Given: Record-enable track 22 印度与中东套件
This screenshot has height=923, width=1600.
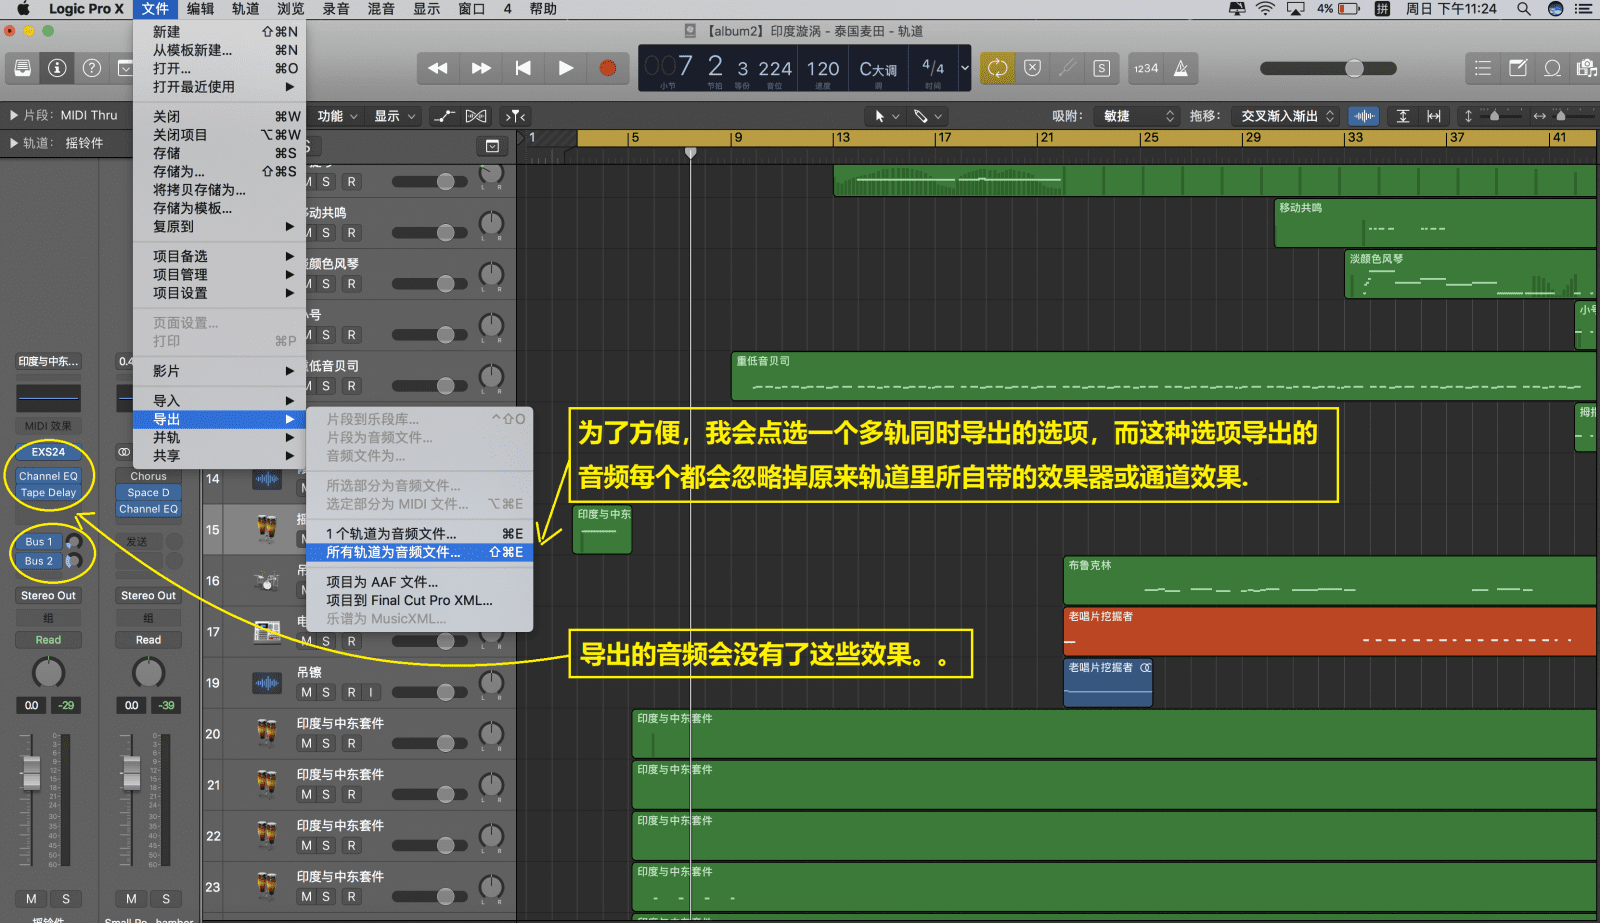Looking at the screenshot, I should pyautogui.click(x=351, y=845).
